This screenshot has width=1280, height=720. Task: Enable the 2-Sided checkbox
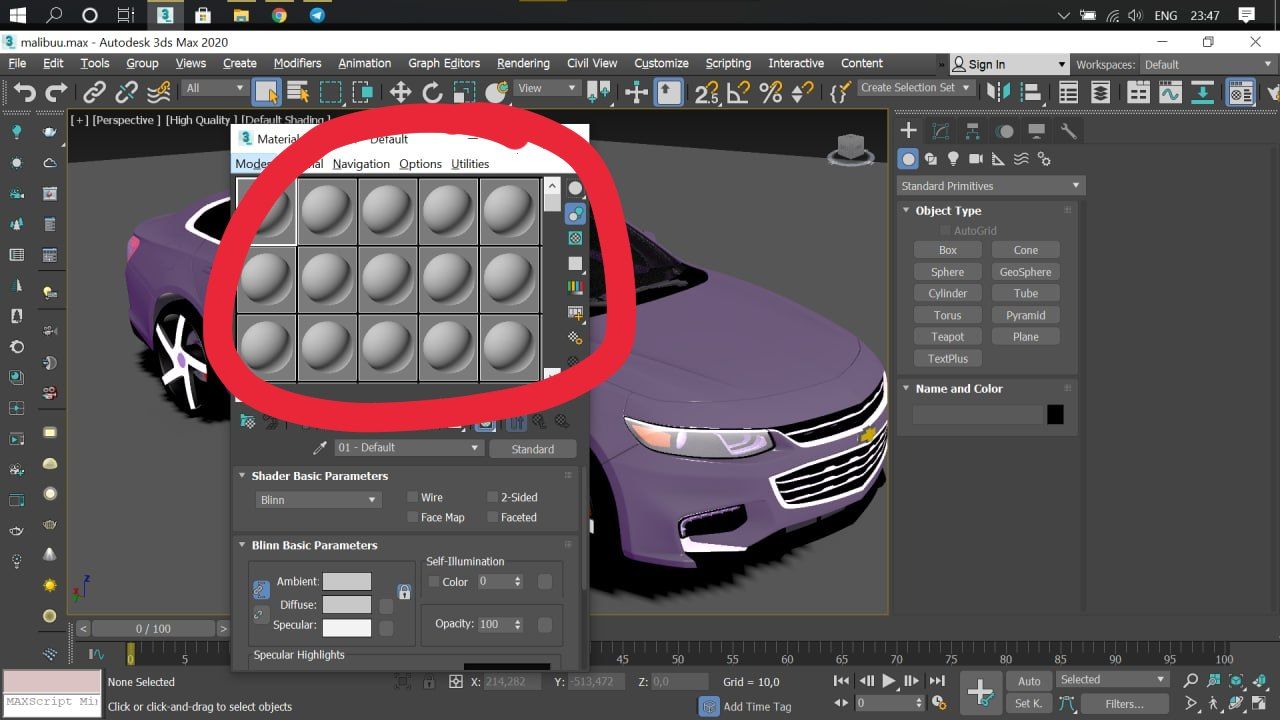coord(492,497)
